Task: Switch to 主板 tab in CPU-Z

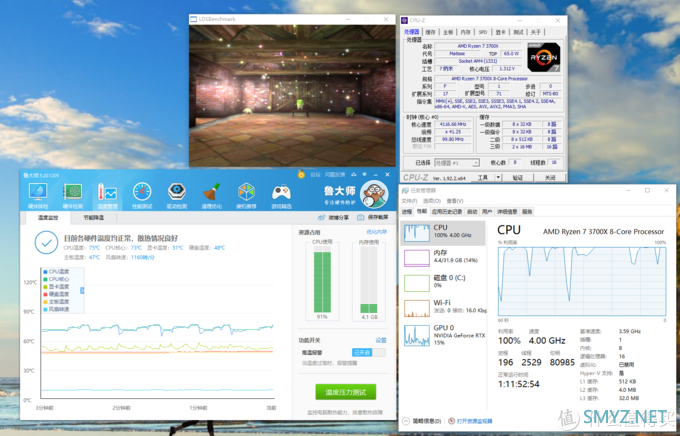Action: pos(448,32)
